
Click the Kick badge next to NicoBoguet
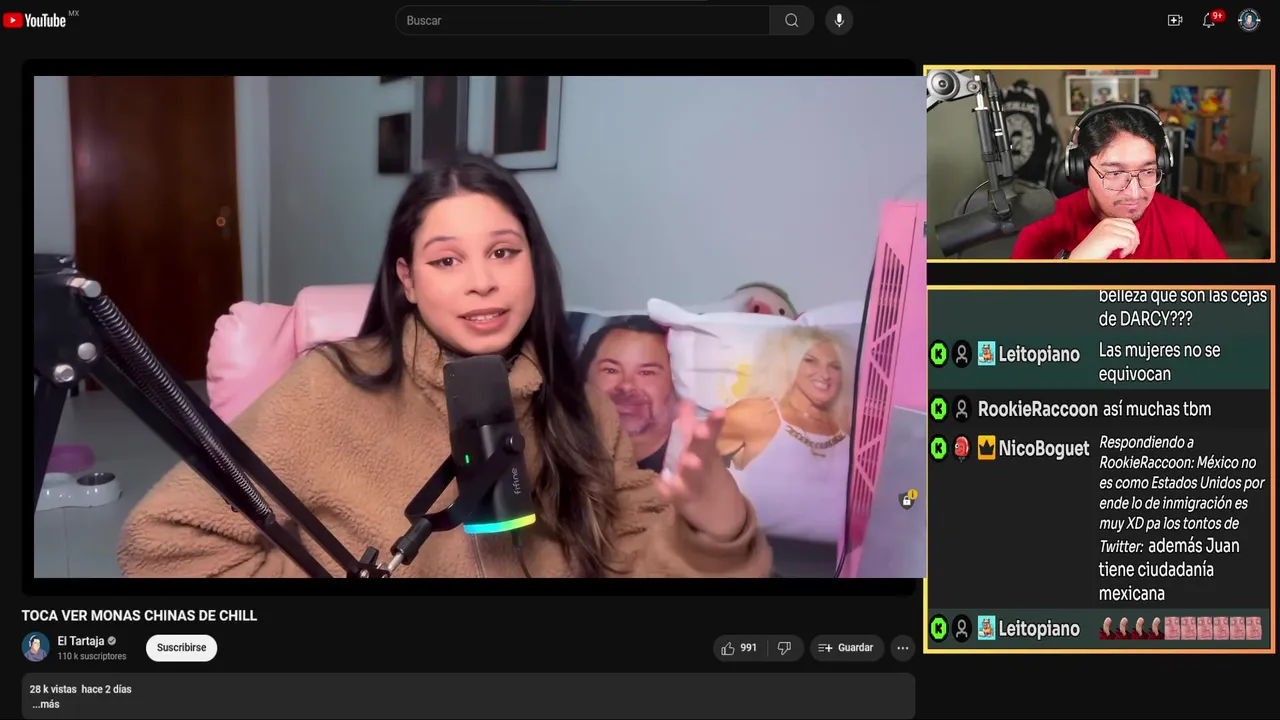pos(938,448)
